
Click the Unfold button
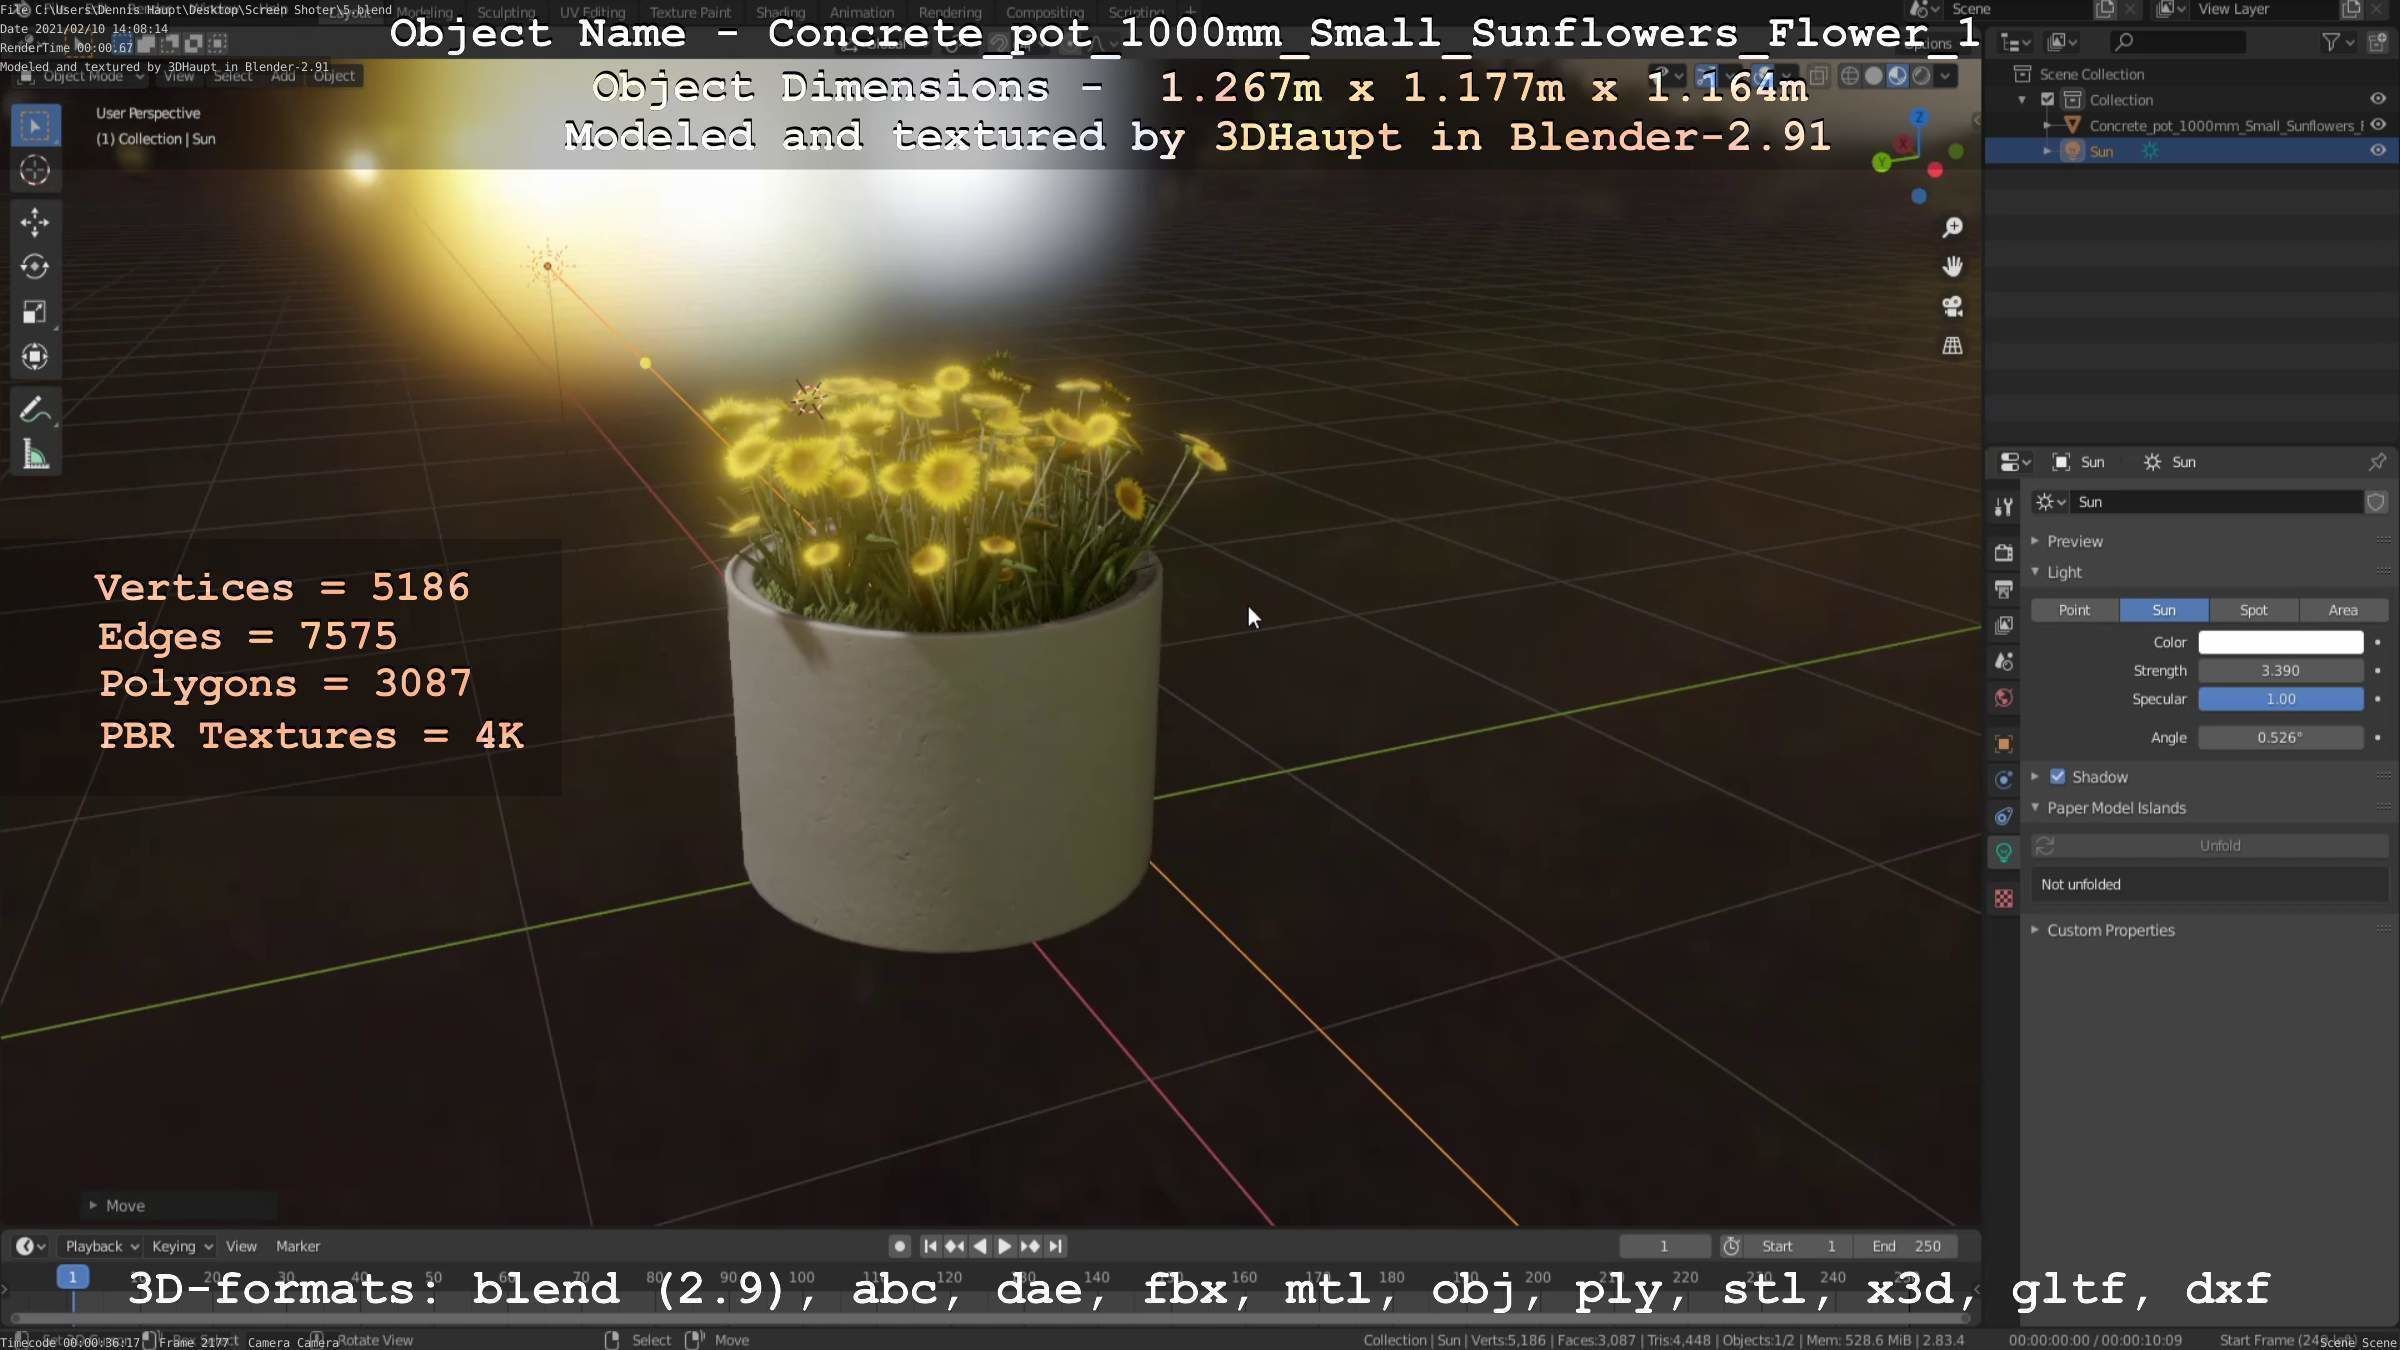[x=2209, y=846]
